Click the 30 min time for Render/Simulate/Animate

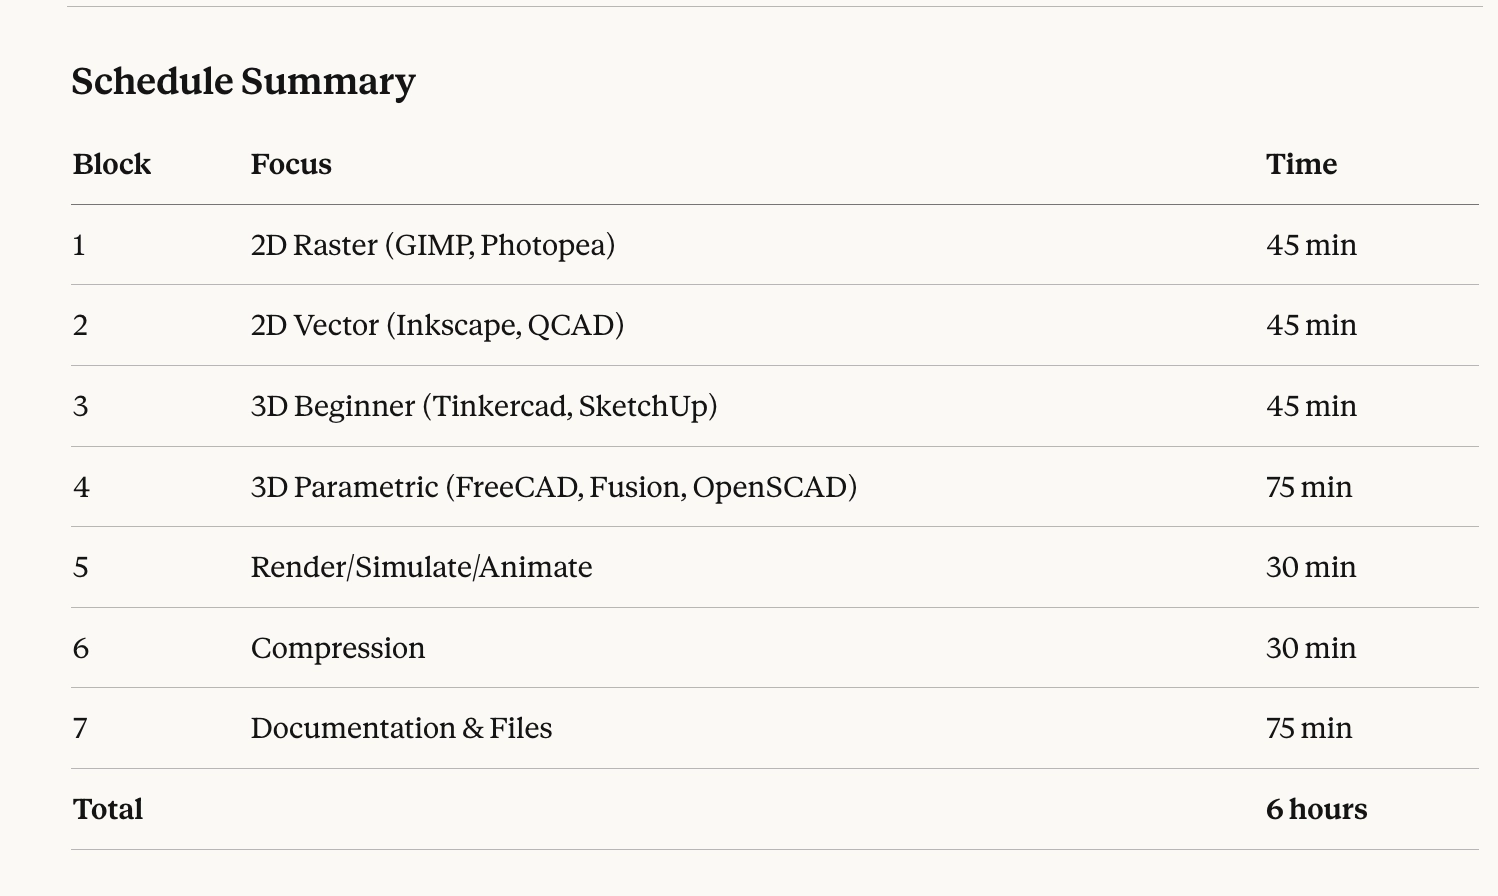click(1310, 567)
